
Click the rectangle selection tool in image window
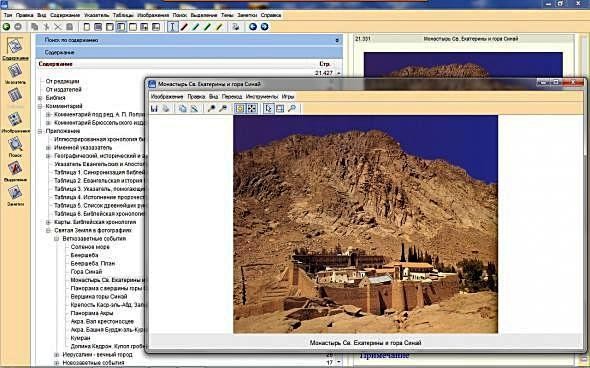click(280, 109)
